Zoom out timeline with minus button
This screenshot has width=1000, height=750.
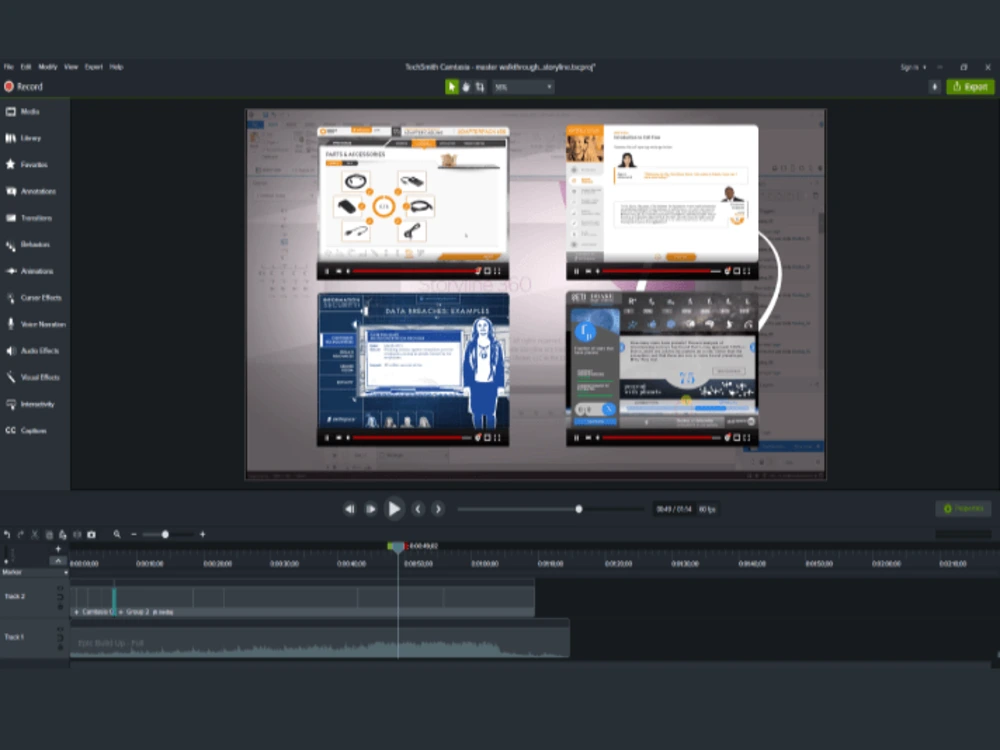134,534
